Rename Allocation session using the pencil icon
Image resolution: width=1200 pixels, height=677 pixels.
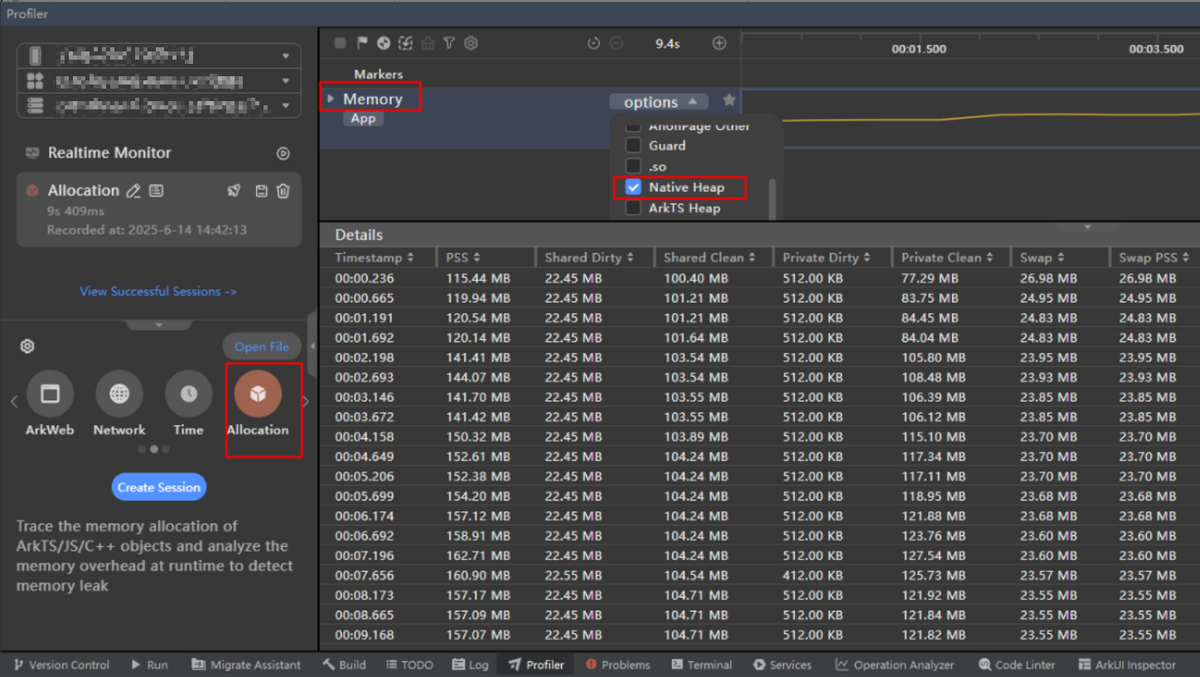point(133,191)
